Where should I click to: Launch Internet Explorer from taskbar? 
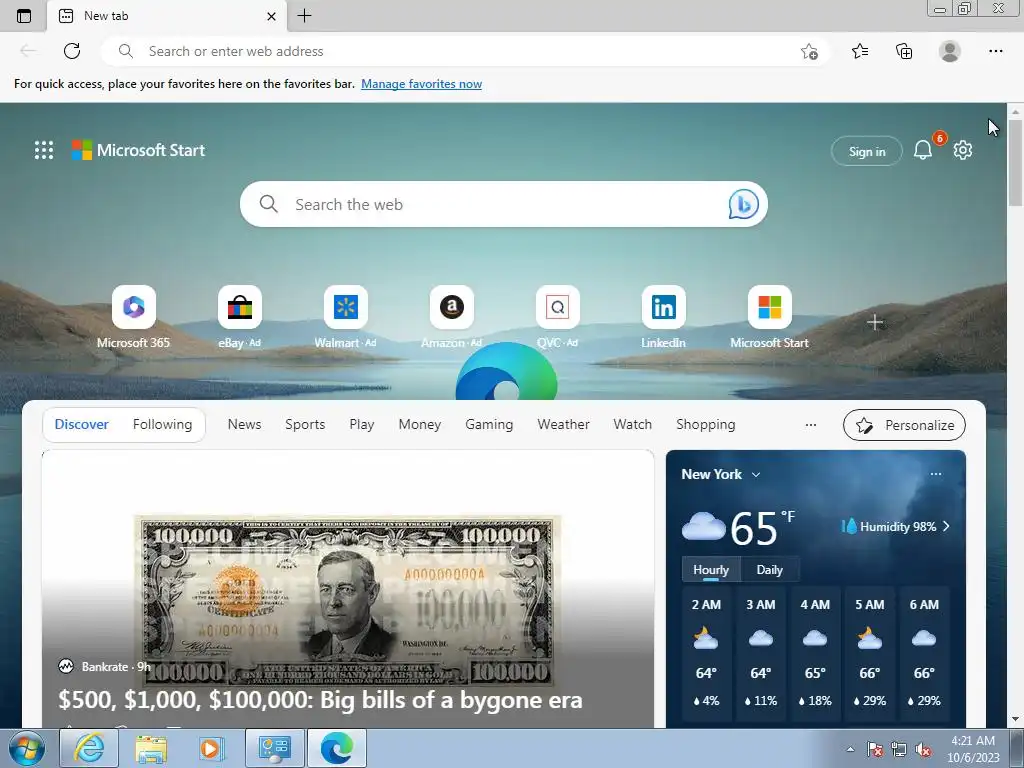(x=89, y=748)
